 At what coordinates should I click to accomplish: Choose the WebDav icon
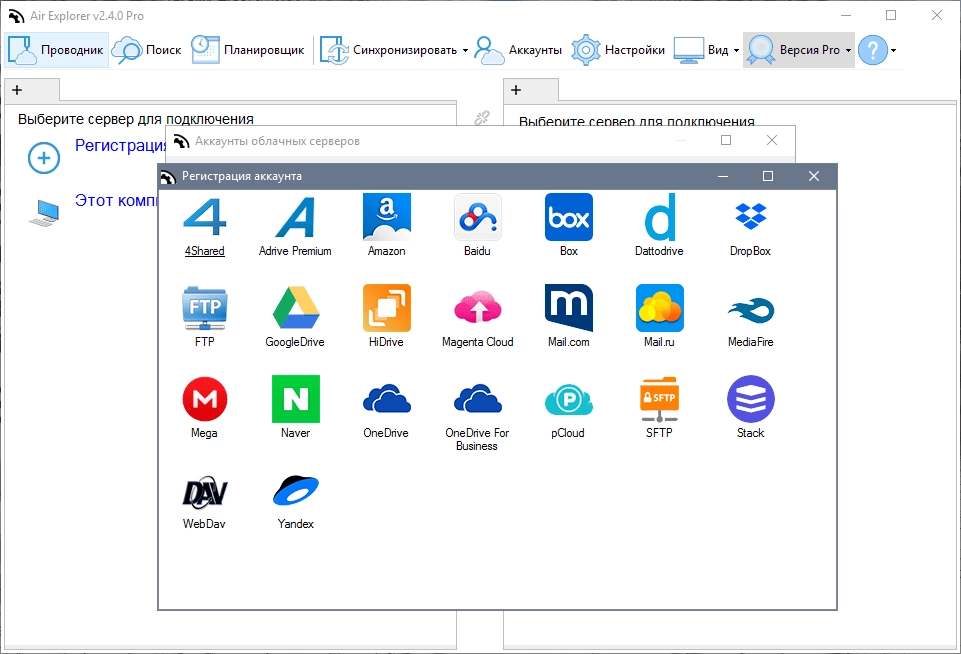click(x=205, y=491)
